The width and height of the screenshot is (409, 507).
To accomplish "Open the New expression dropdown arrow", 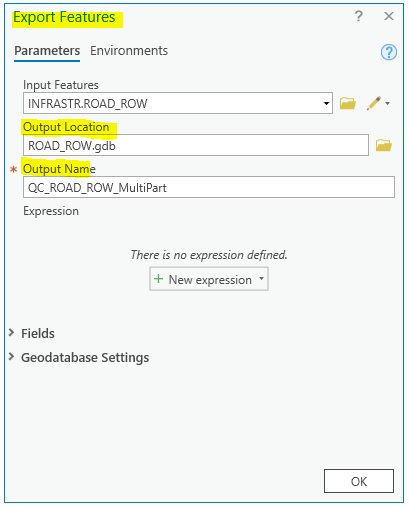I will [261, 278].
